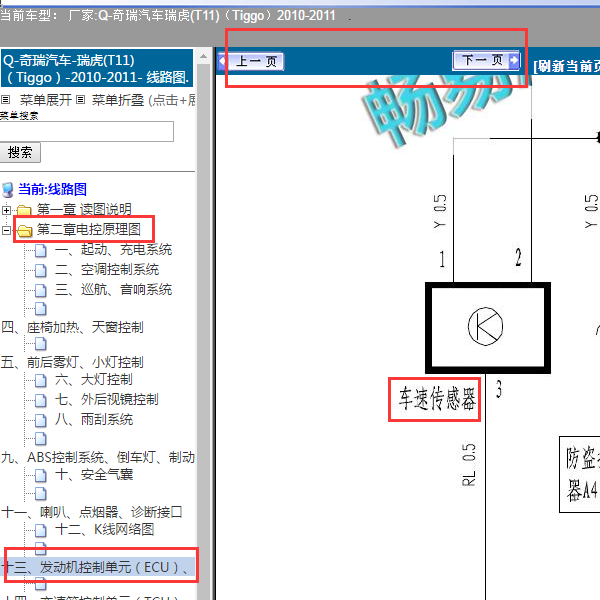Image resolution: width=600 pixels, height=600 pixels.
Task: Click the left arrow on 上一页 button
Action: (x=223, y=61)
